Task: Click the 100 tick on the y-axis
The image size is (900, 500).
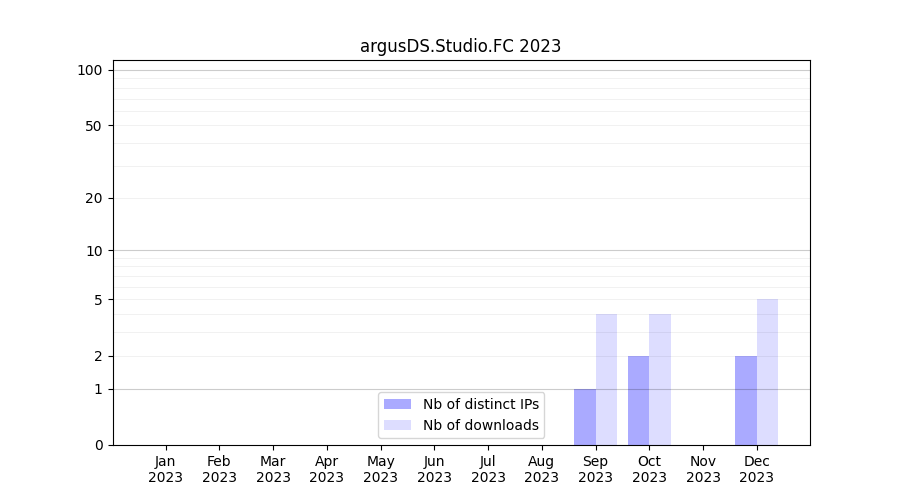Action: click(90, 70)
